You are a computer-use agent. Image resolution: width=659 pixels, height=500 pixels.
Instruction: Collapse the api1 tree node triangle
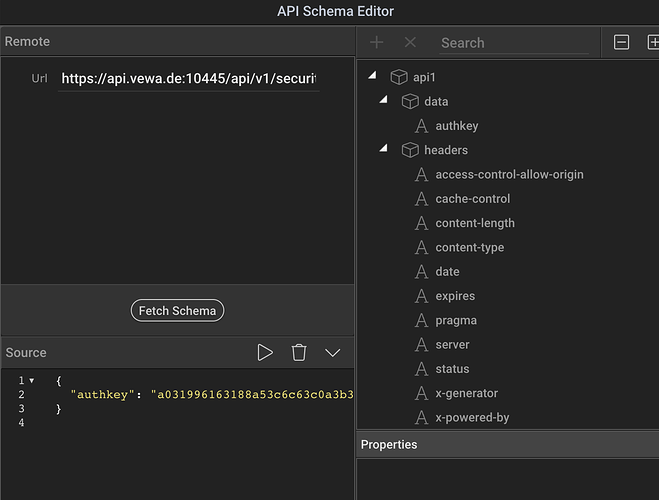372,75
